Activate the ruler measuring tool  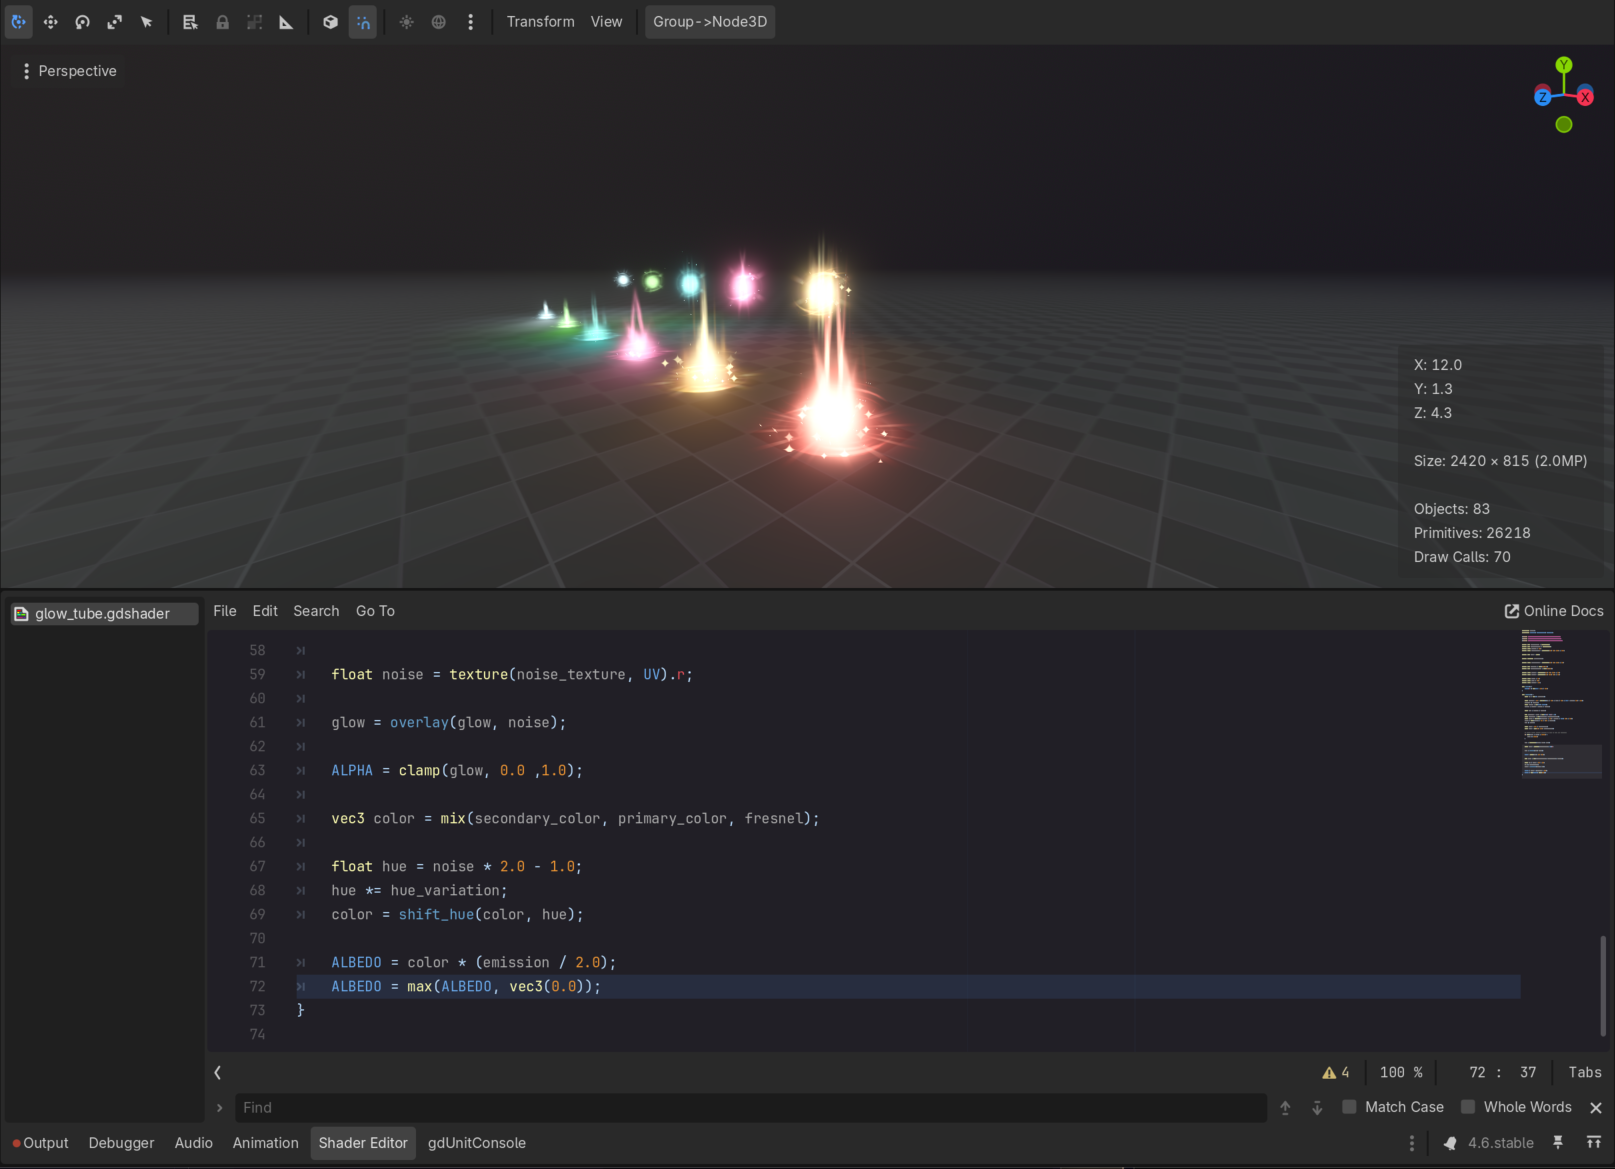pos(286,22)
